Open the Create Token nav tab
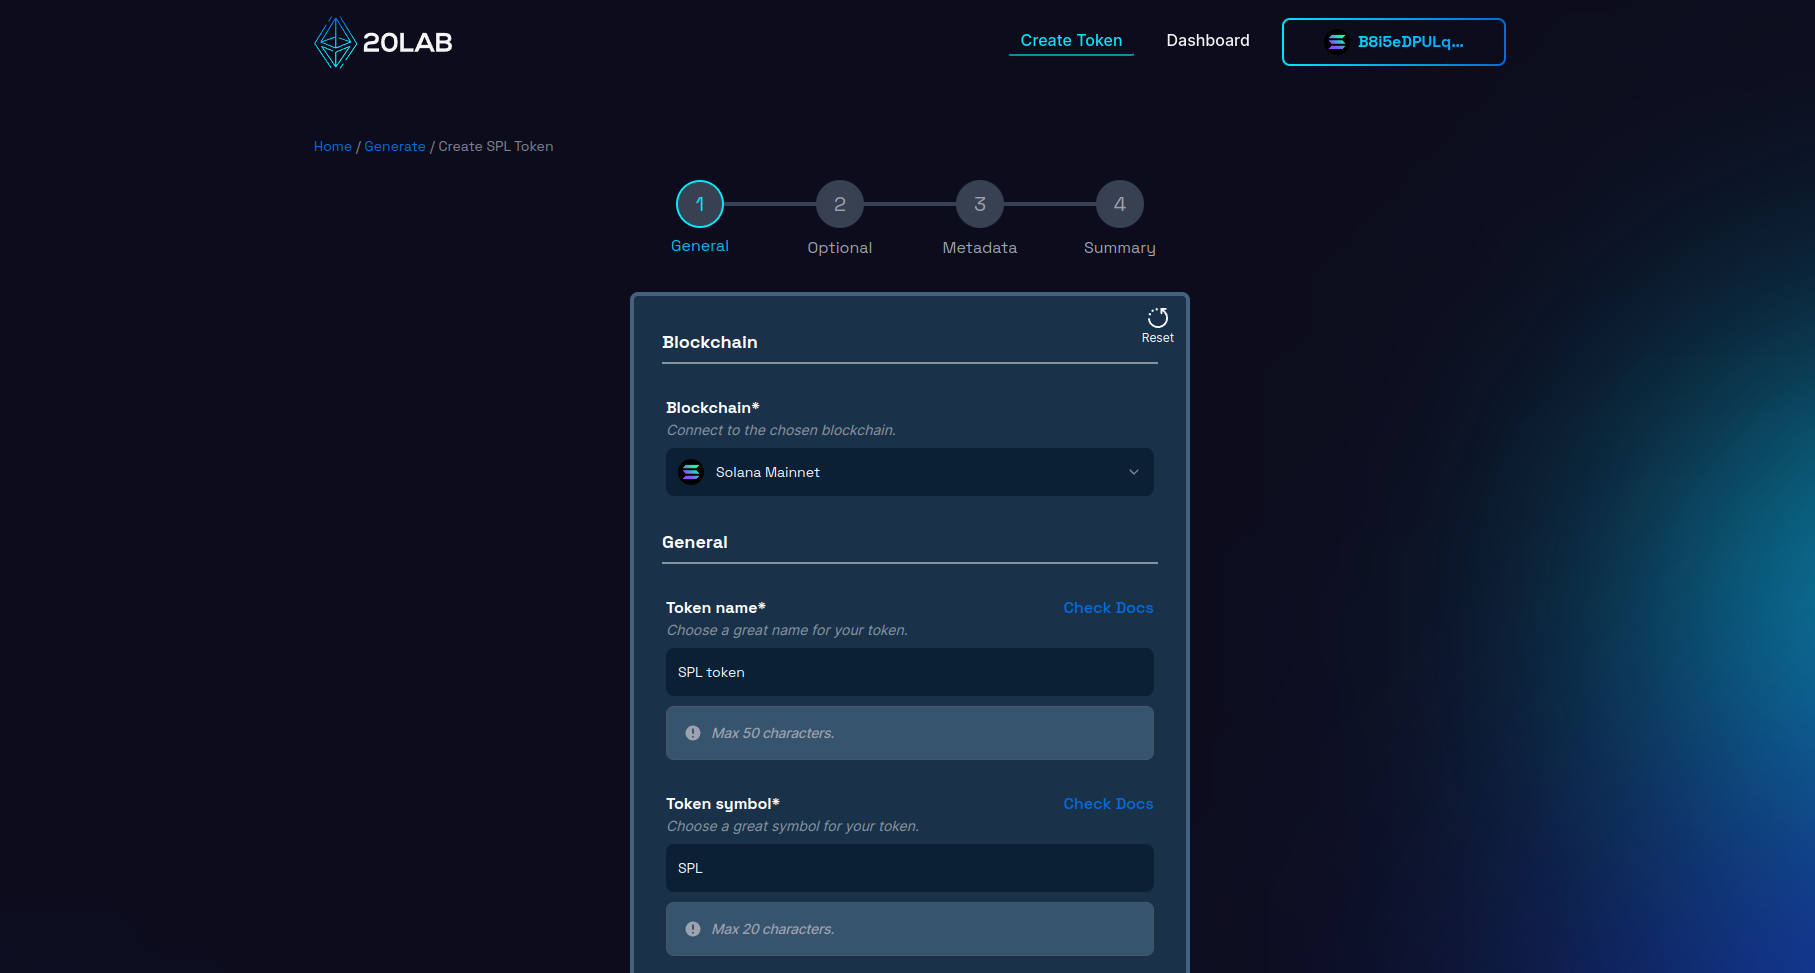Viewport: 1815px width, 973px height. (x=1071, y=41)
